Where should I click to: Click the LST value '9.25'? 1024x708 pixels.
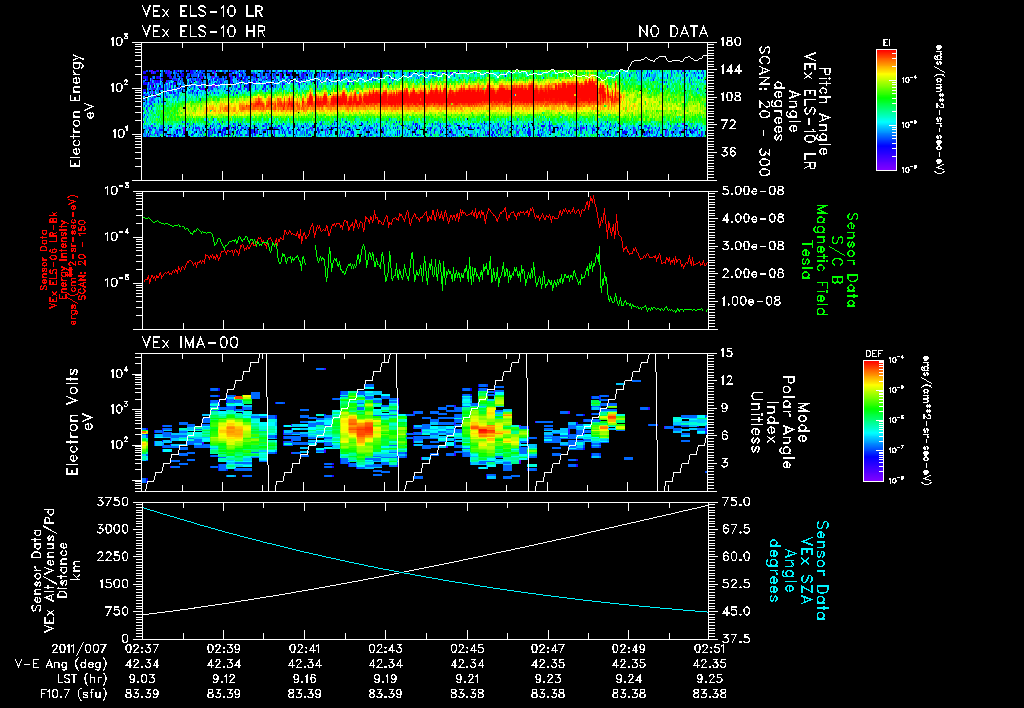click(709, 679)
